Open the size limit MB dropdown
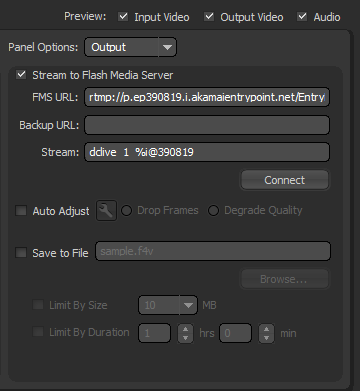Image resolution: width=360 pixels, height=391 pixels. 168,305
